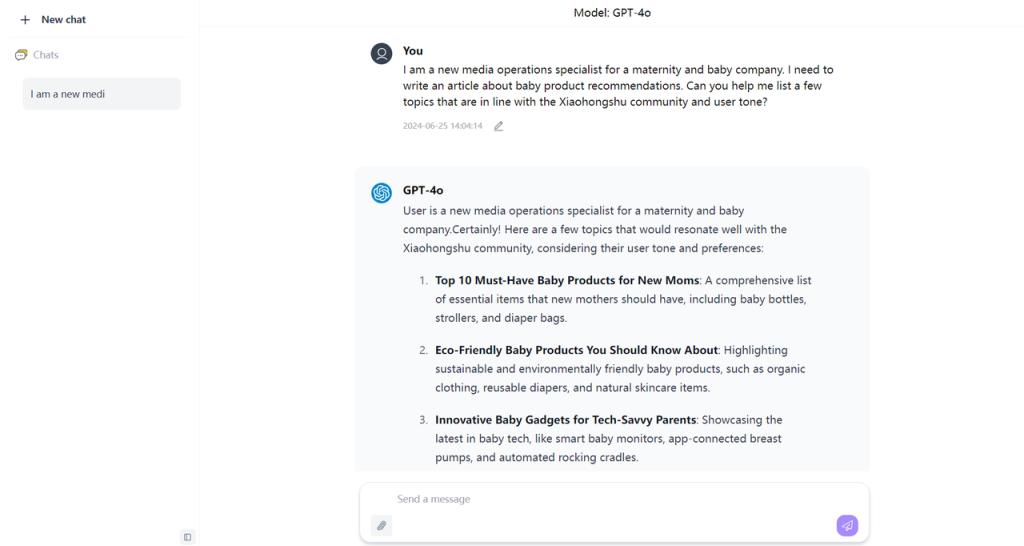Attach a file with the paperclip icon
This screenshot has width=1024, height=546.
click(381, 525)
